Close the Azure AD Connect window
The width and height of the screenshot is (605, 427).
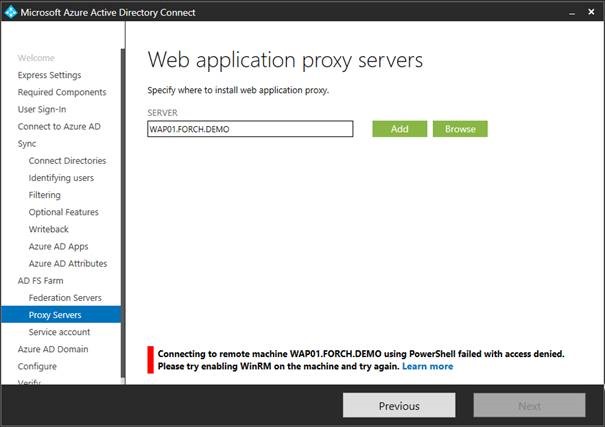point(591,12)
